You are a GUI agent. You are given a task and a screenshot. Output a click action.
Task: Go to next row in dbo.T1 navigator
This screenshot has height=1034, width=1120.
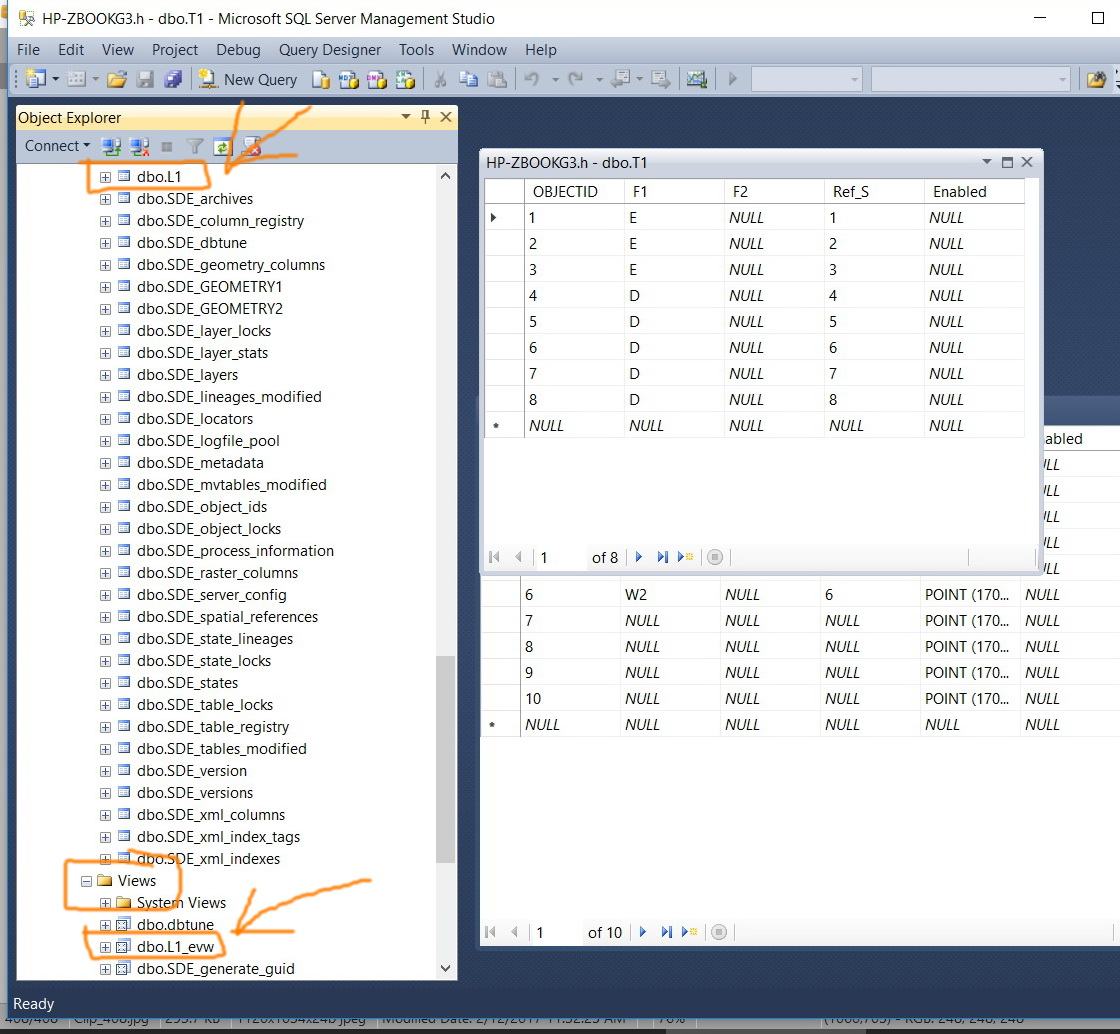(639, 557)
